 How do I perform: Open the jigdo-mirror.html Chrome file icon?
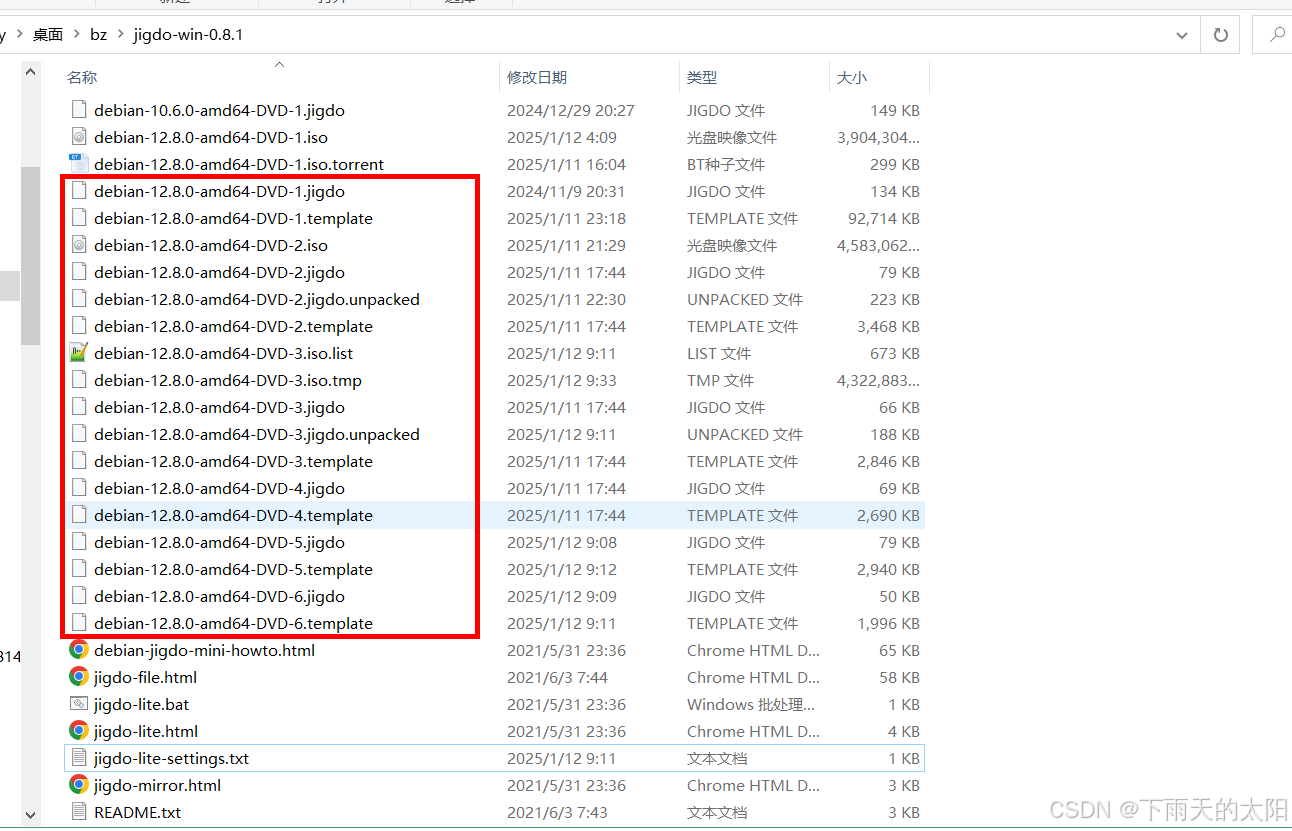click(79, 785)
